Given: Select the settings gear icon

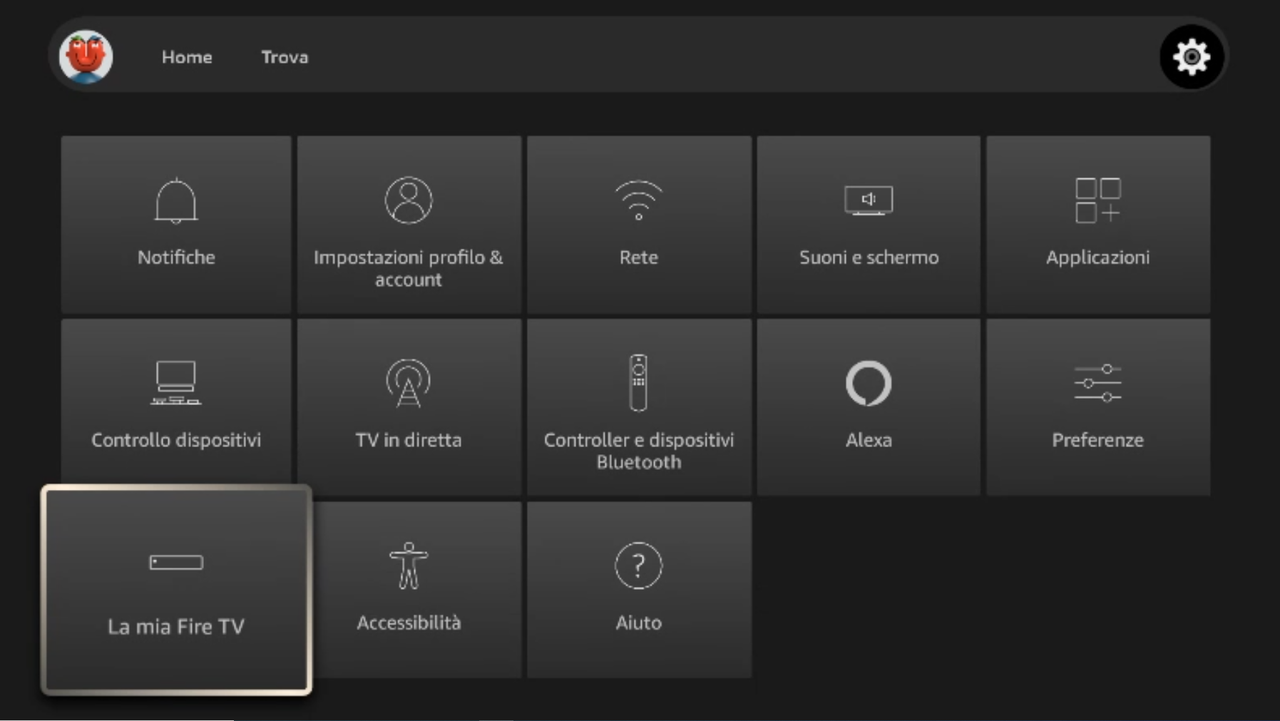Looking at the screenshot, I should tap(1191, 57).
